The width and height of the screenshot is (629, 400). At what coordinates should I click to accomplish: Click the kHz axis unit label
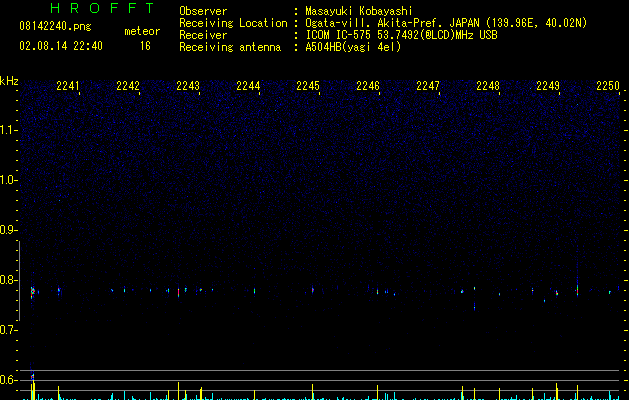tap(9, 81)
